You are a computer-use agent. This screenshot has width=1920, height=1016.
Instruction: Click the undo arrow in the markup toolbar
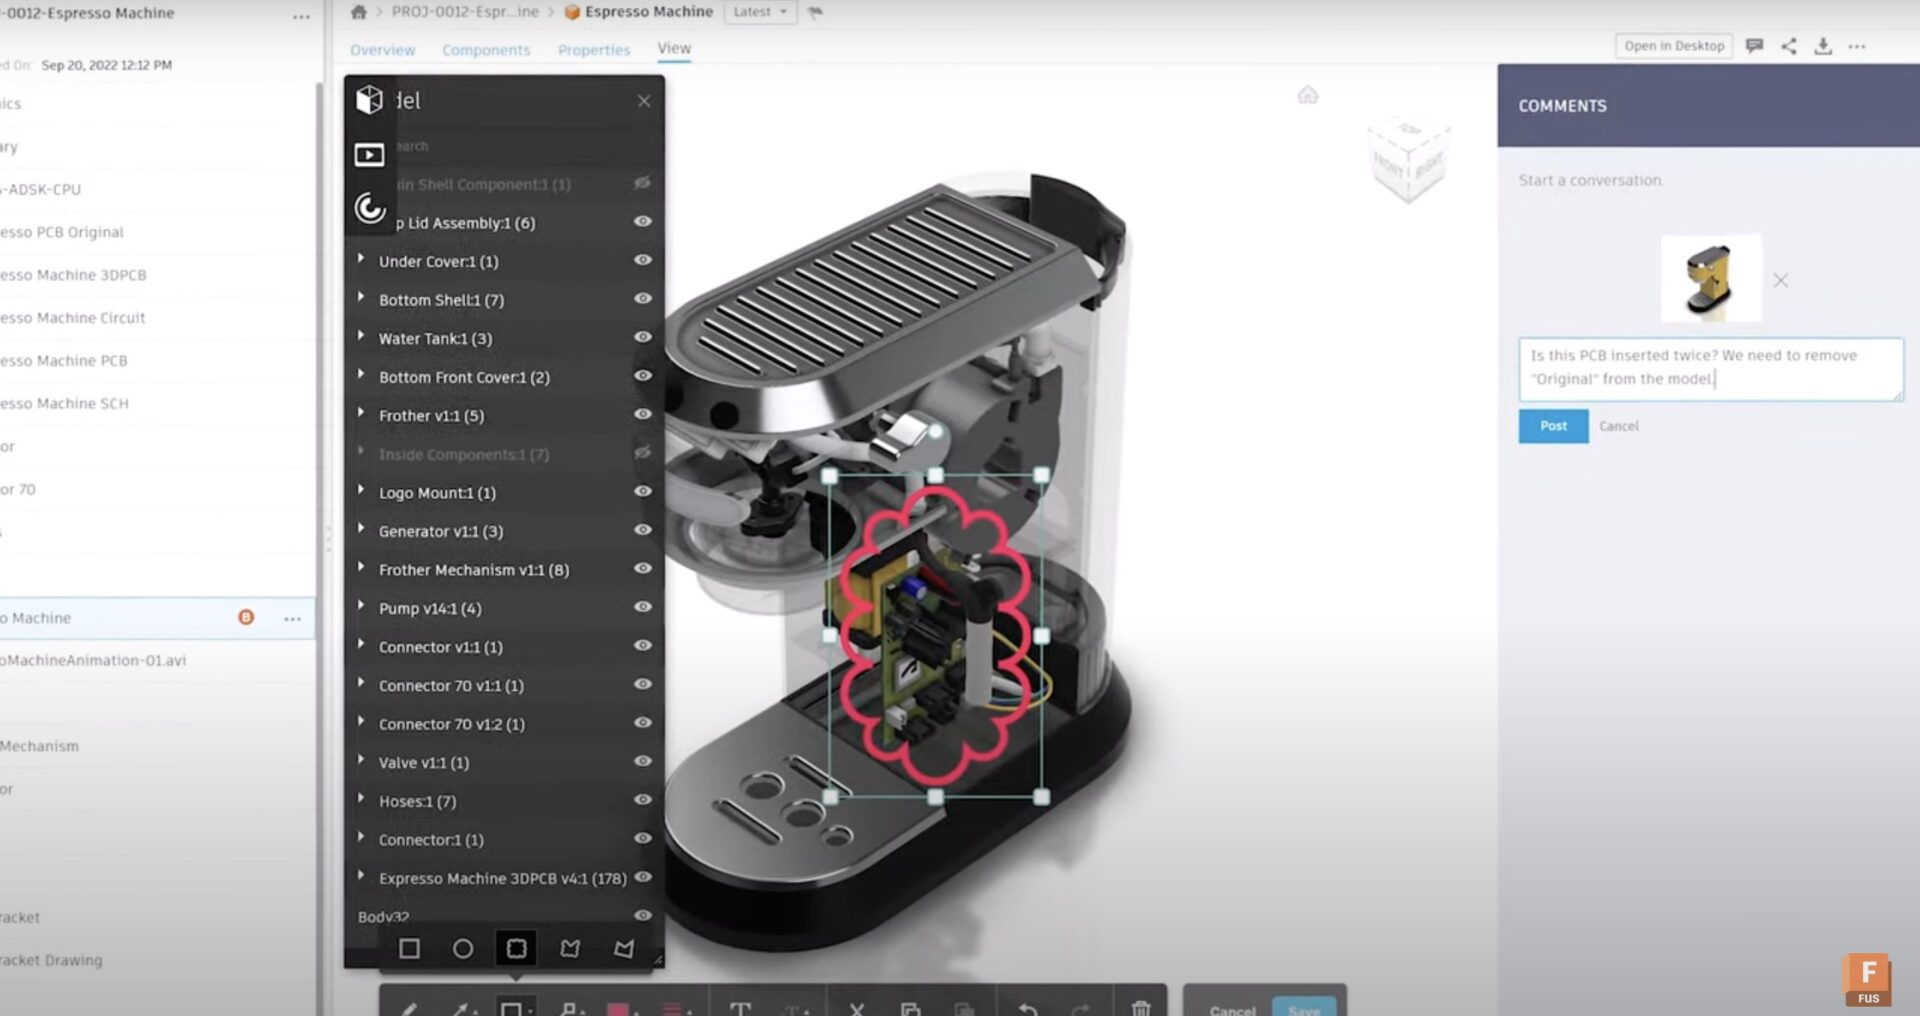pos(1028,1010)
